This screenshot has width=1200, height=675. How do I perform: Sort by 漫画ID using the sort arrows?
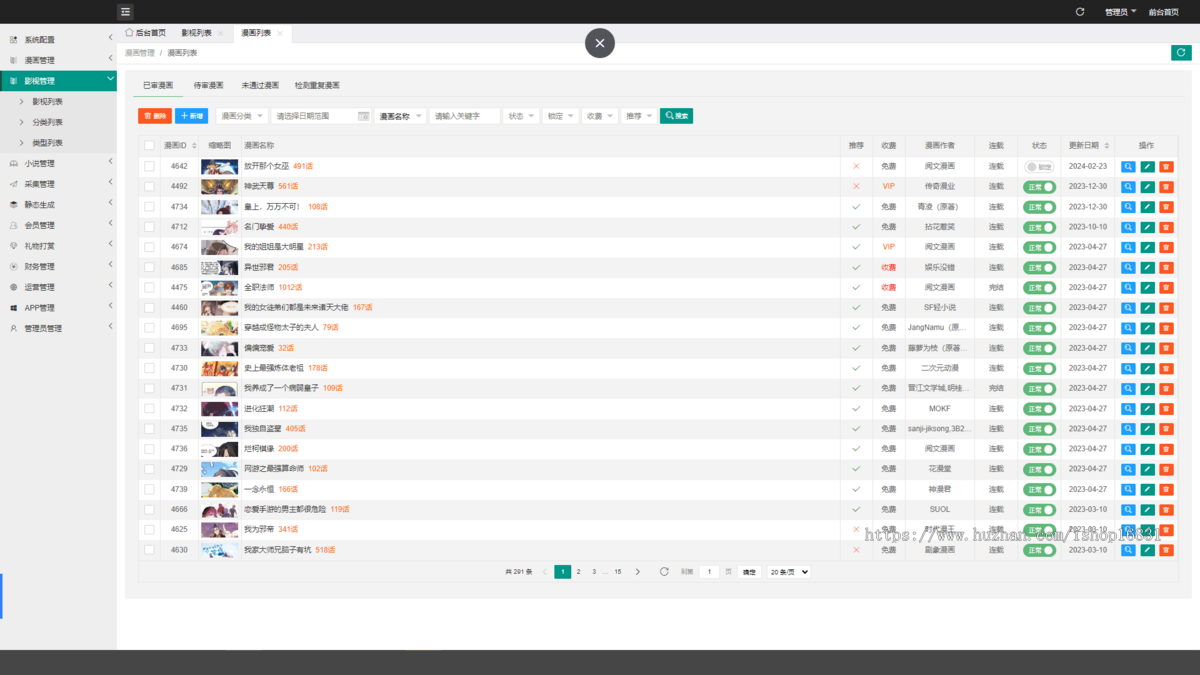[x=194, y=146]
